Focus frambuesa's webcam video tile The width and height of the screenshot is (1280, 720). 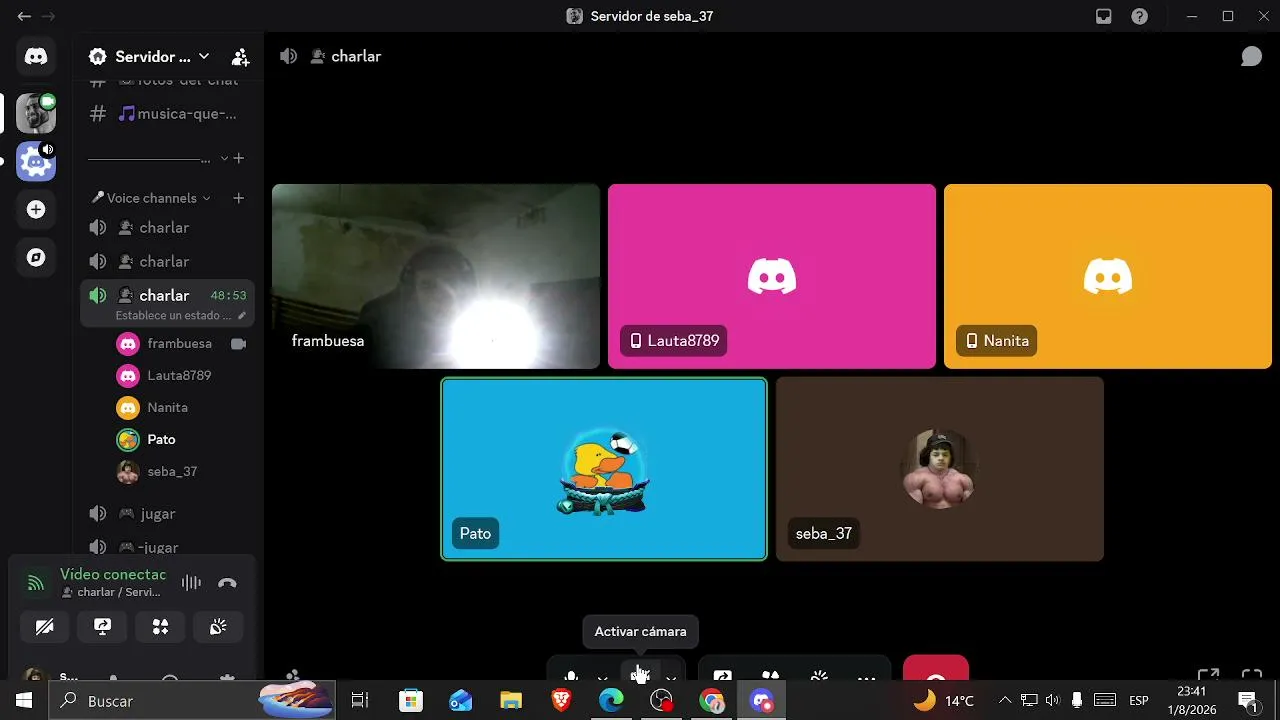(x=436, y=276)
